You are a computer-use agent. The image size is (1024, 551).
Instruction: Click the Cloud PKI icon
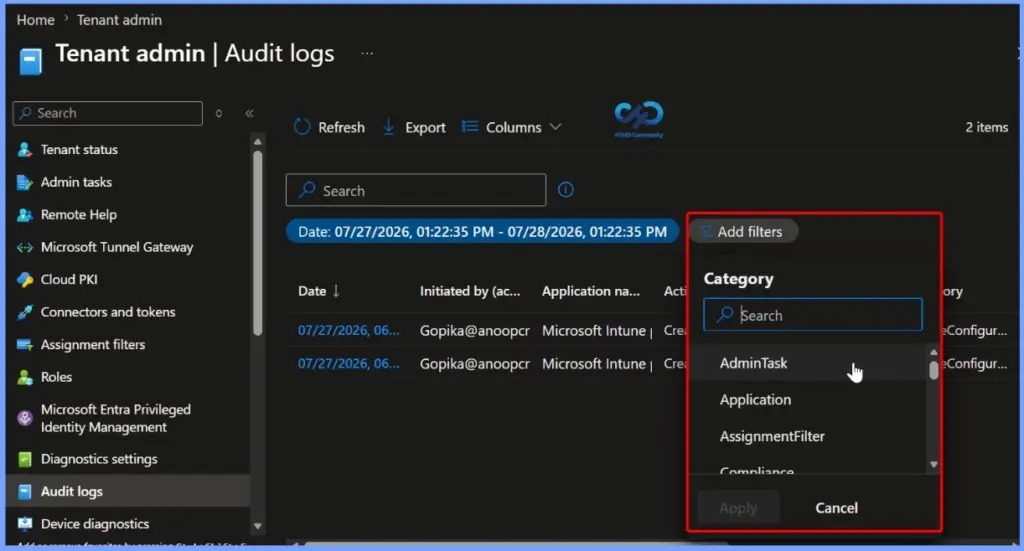click(25, 279)
